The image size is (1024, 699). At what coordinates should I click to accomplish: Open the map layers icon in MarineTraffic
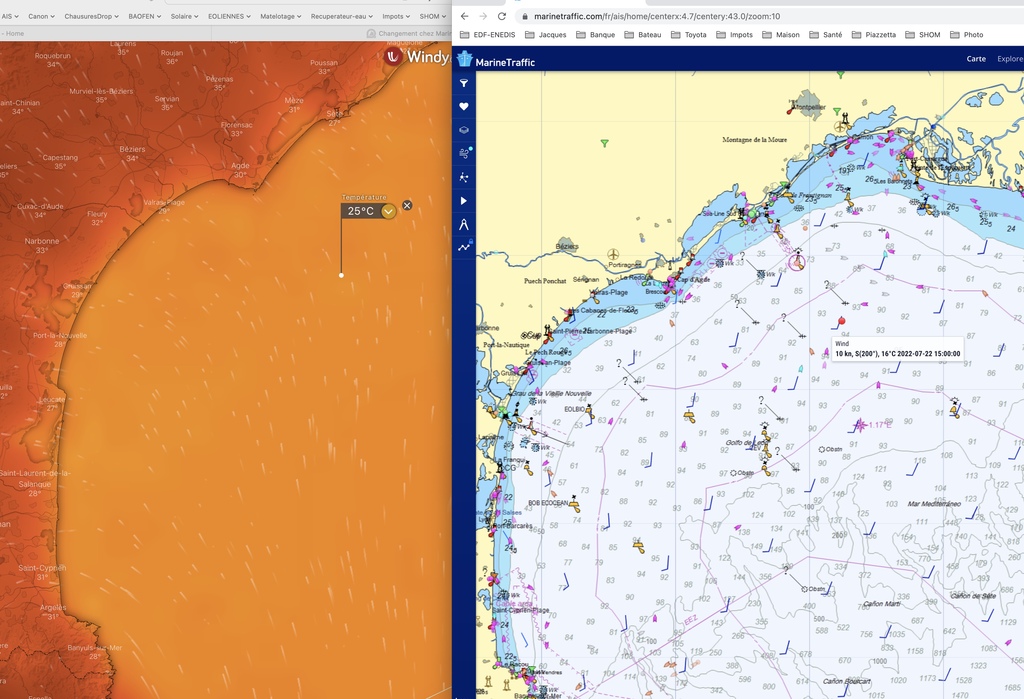(x=464, y=130)
